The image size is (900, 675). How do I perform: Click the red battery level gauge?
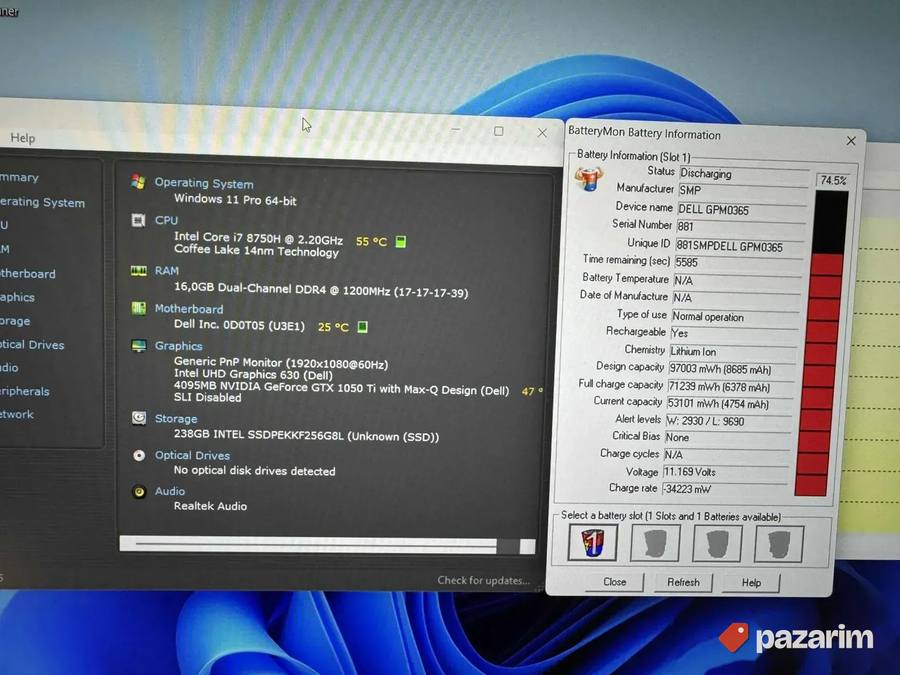(x=822, y=343)
